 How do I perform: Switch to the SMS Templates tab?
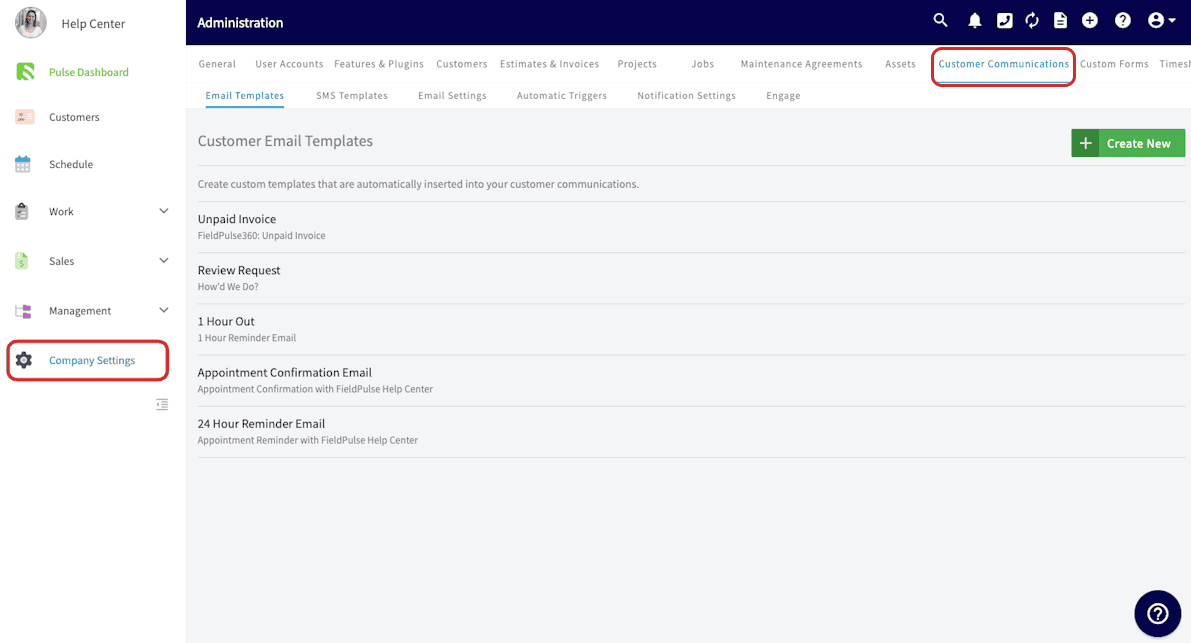tap(351, 95)
